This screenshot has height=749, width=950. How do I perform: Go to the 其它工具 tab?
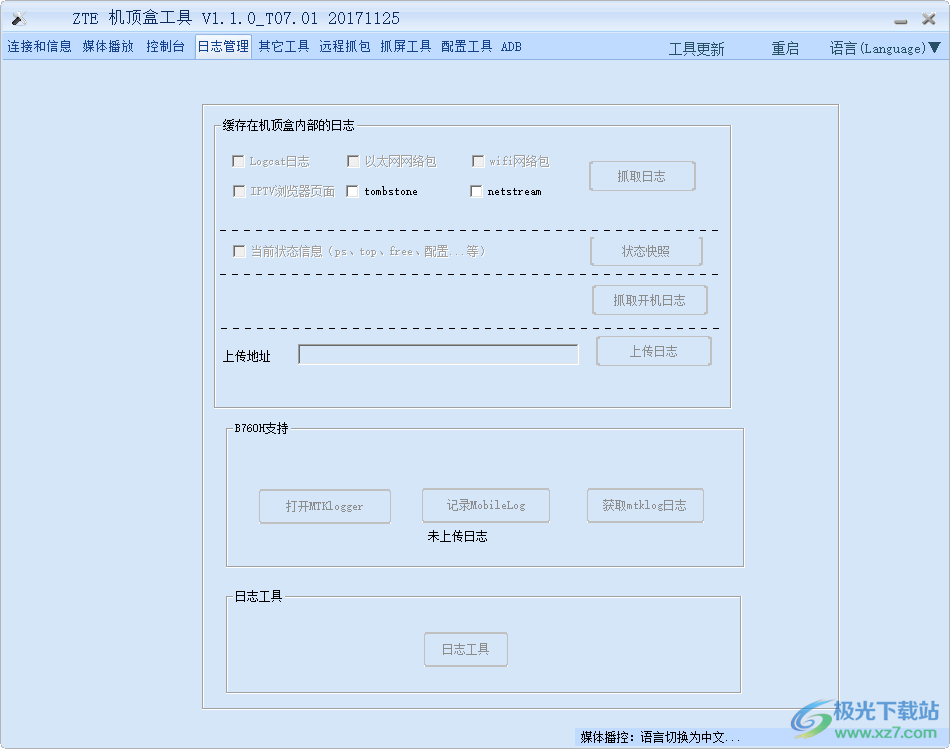click(284, 47)
